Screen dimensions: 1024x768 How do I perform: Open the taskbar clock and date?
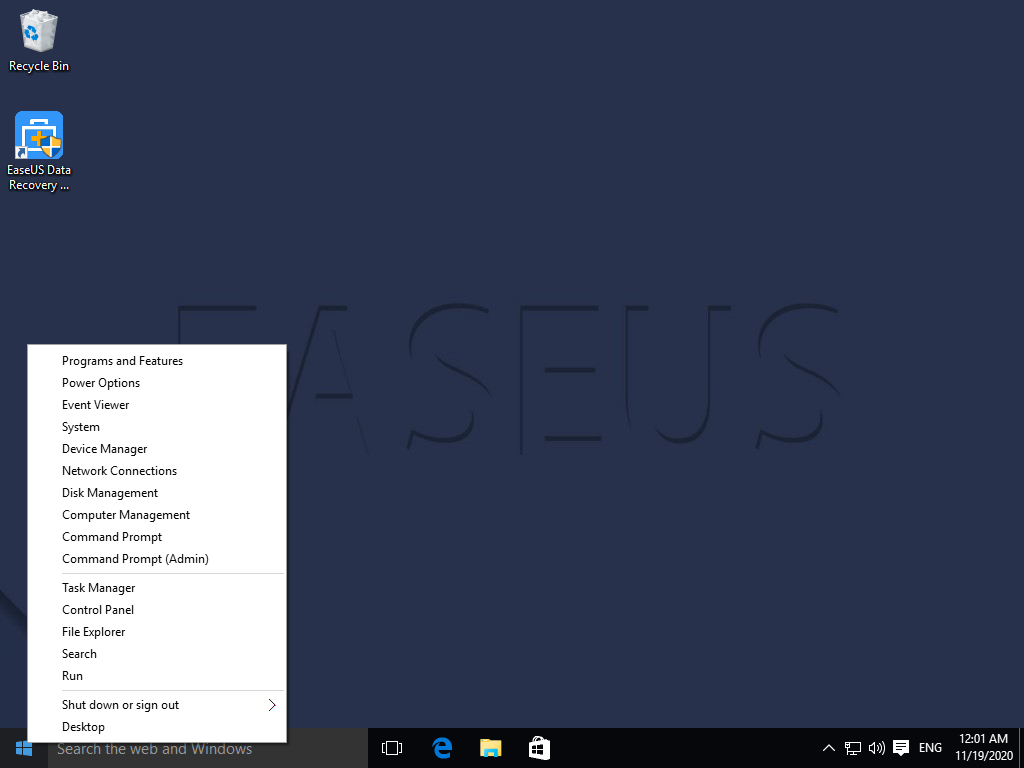(984, 748)
